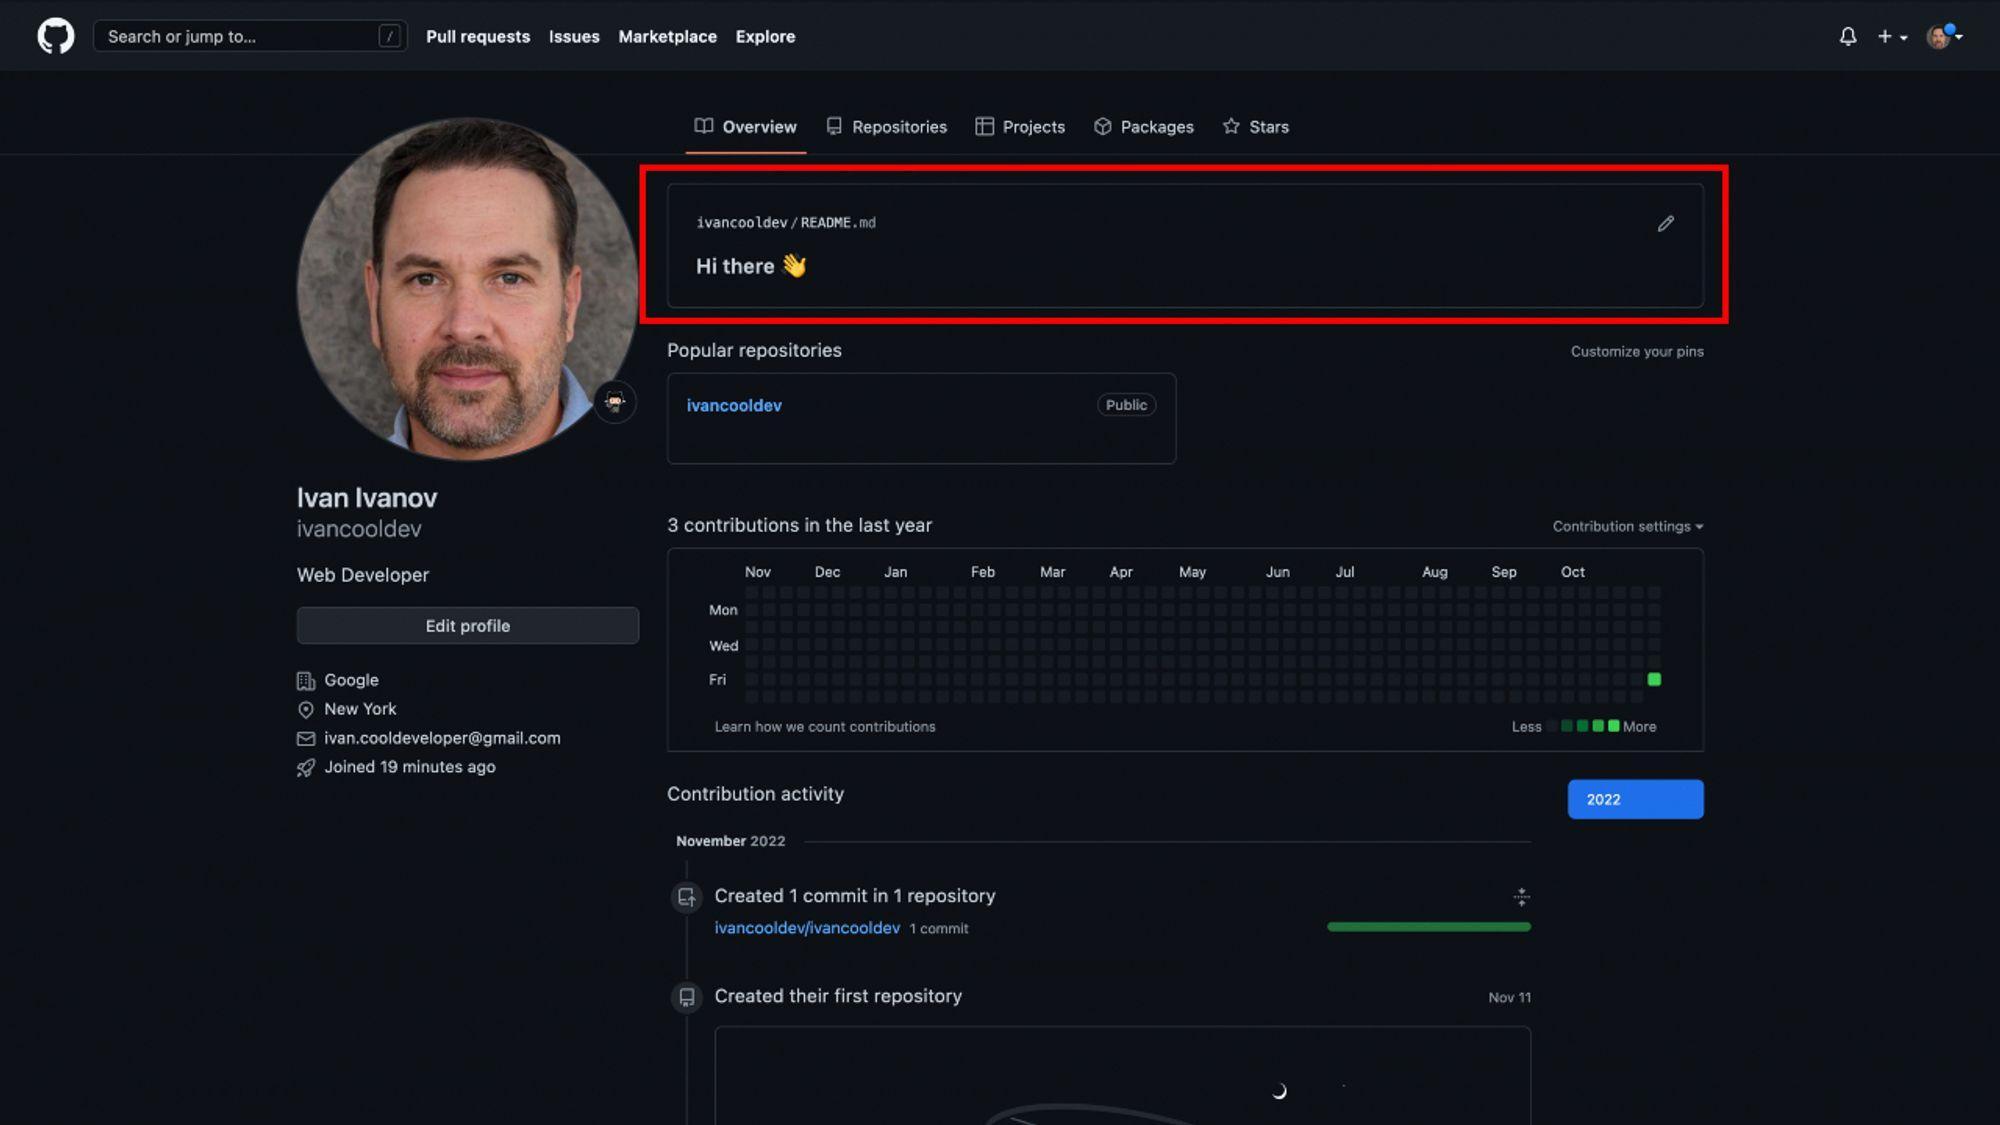Click Edit profile button
The image size is (2000, 1125).
[467, 625]
